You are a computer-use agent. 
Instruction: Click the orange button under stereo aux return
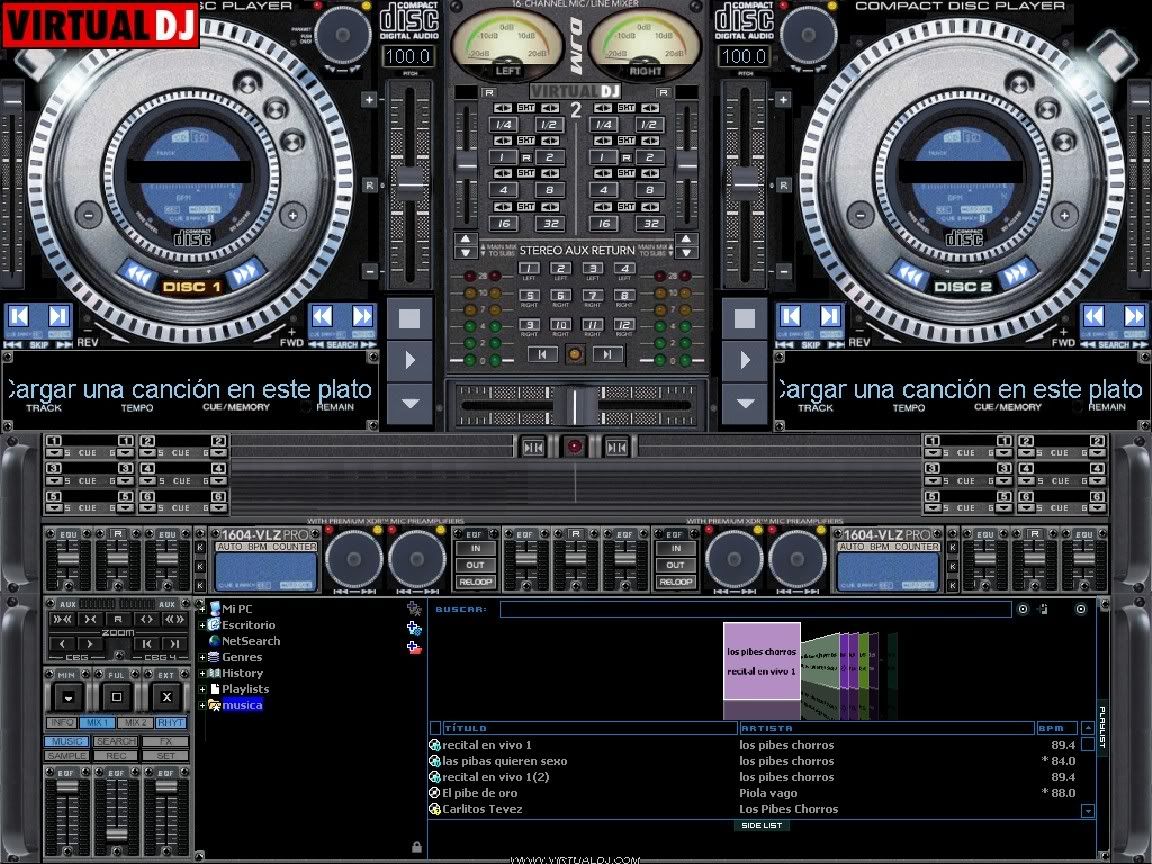(575, 354)
